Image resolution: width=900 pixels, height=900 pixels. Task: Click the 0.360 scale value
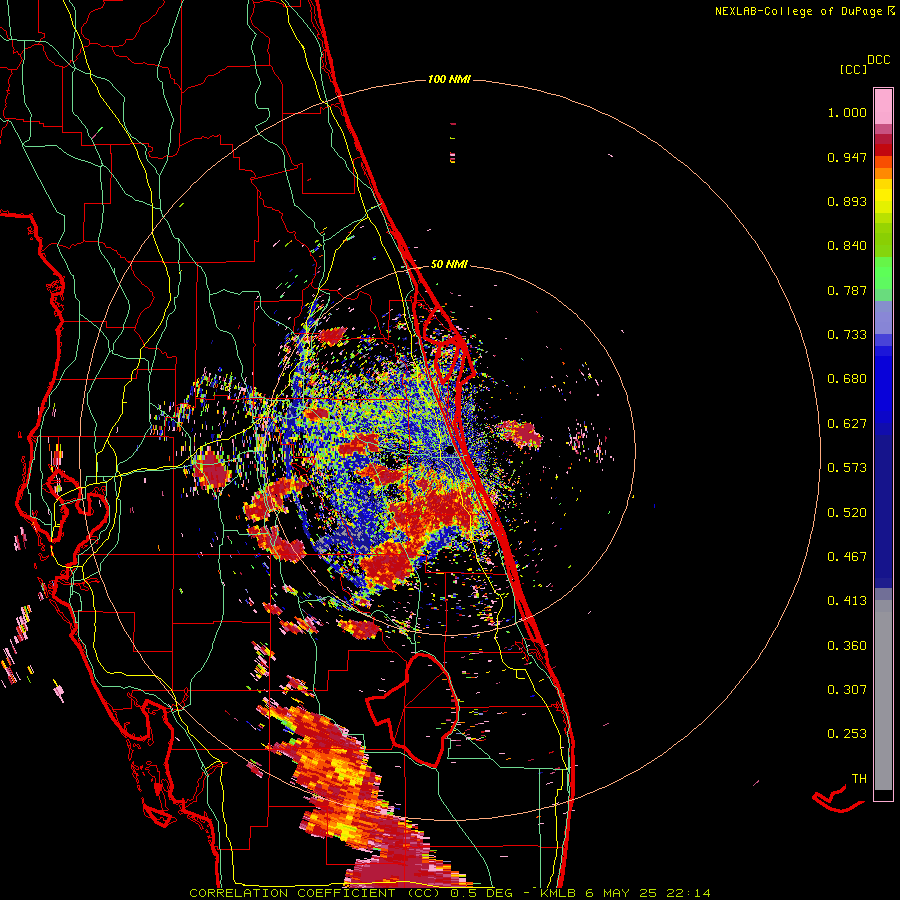pos(847,646)
